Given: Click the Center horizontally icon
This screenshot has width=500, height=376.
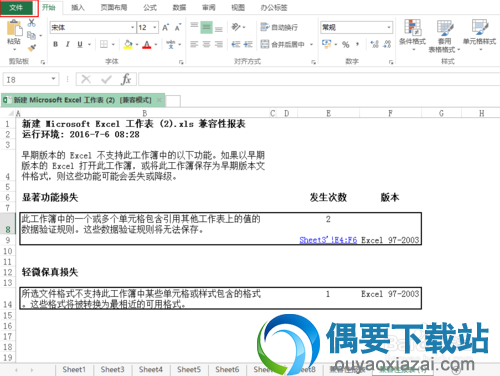Looking at the screenshot, I should click(206, 44).
